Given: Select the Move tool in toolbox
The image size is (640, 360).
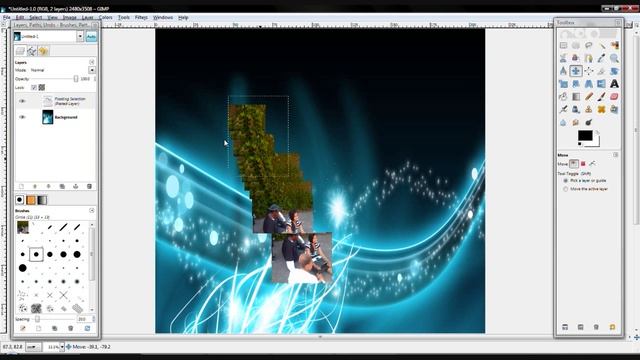Looking at the screenshot, I should pyautogui.click(x=576, y=71).
